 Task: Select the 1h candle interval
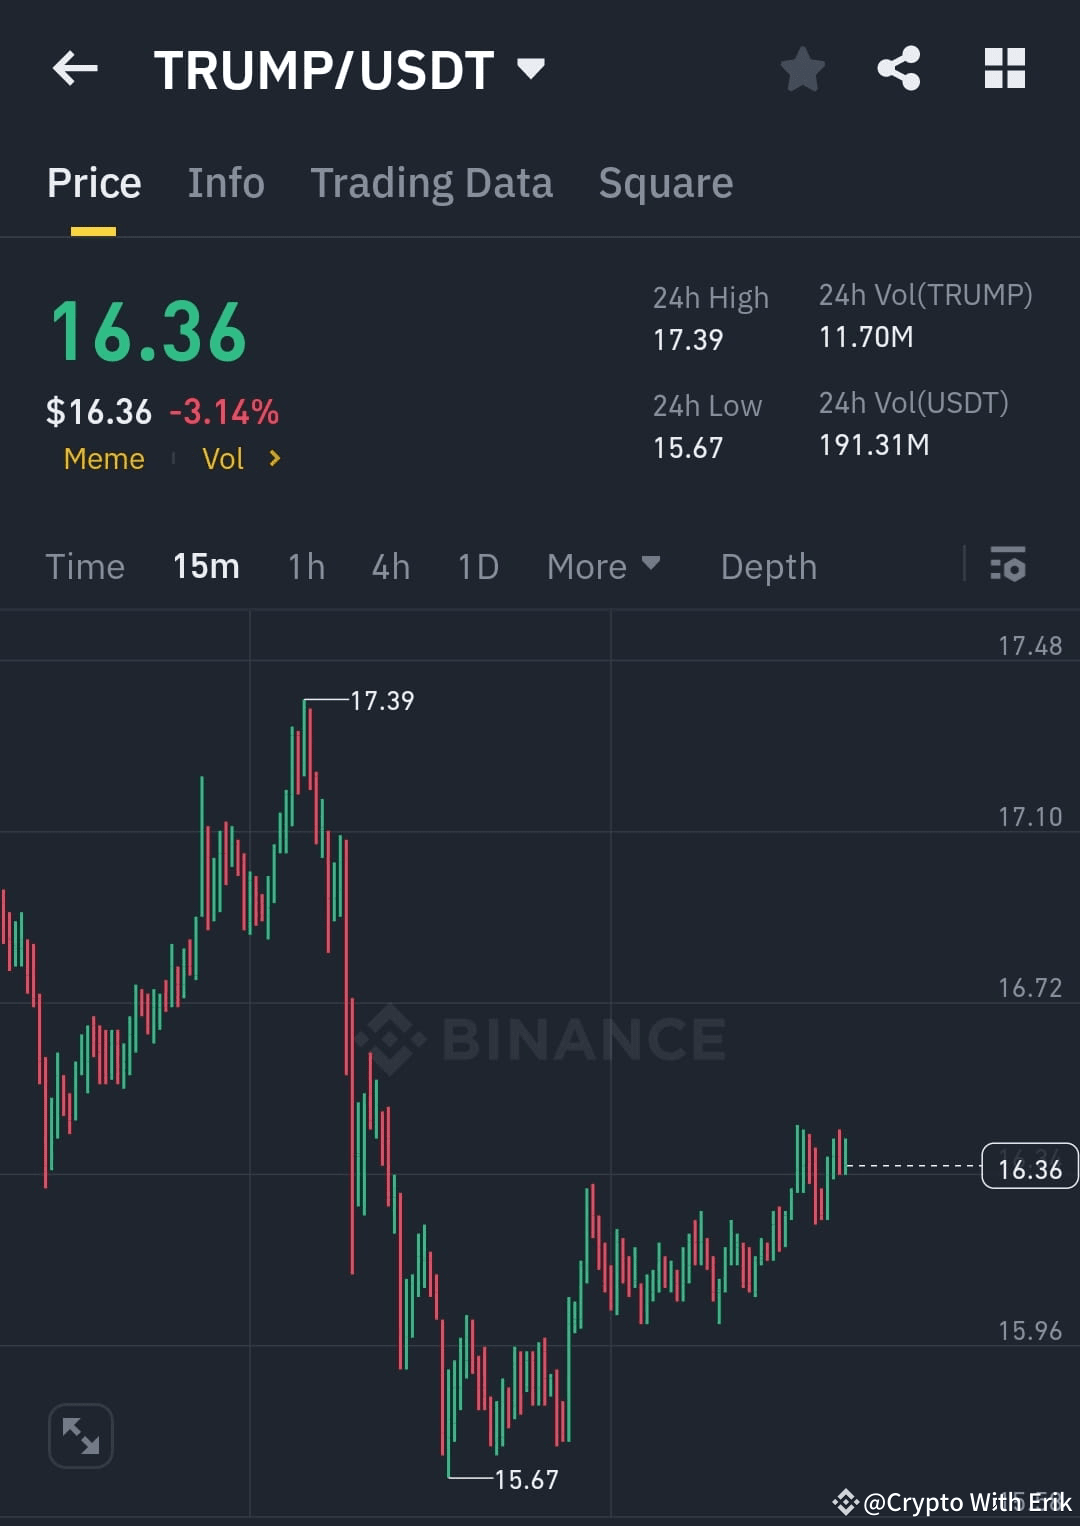[x=305, y=566]
